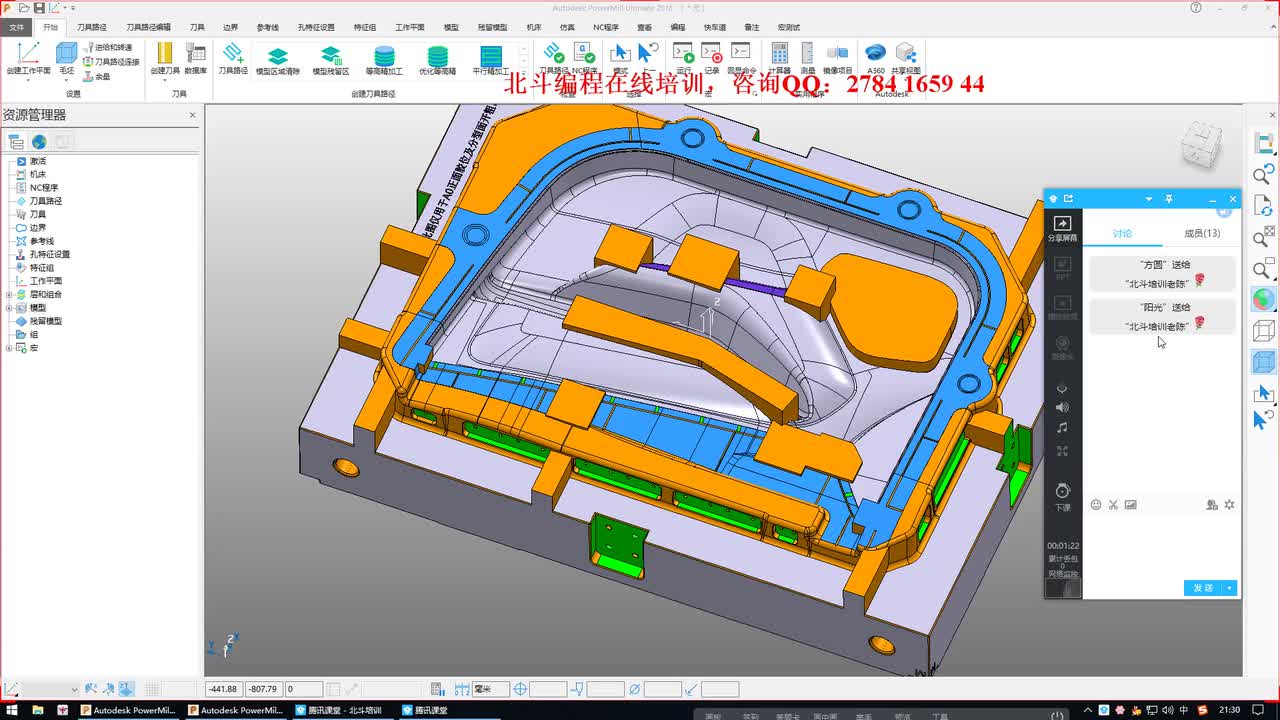
Task: Switch to the 刀具路径编辑 ribbon tab
Action: pos(148,27)
